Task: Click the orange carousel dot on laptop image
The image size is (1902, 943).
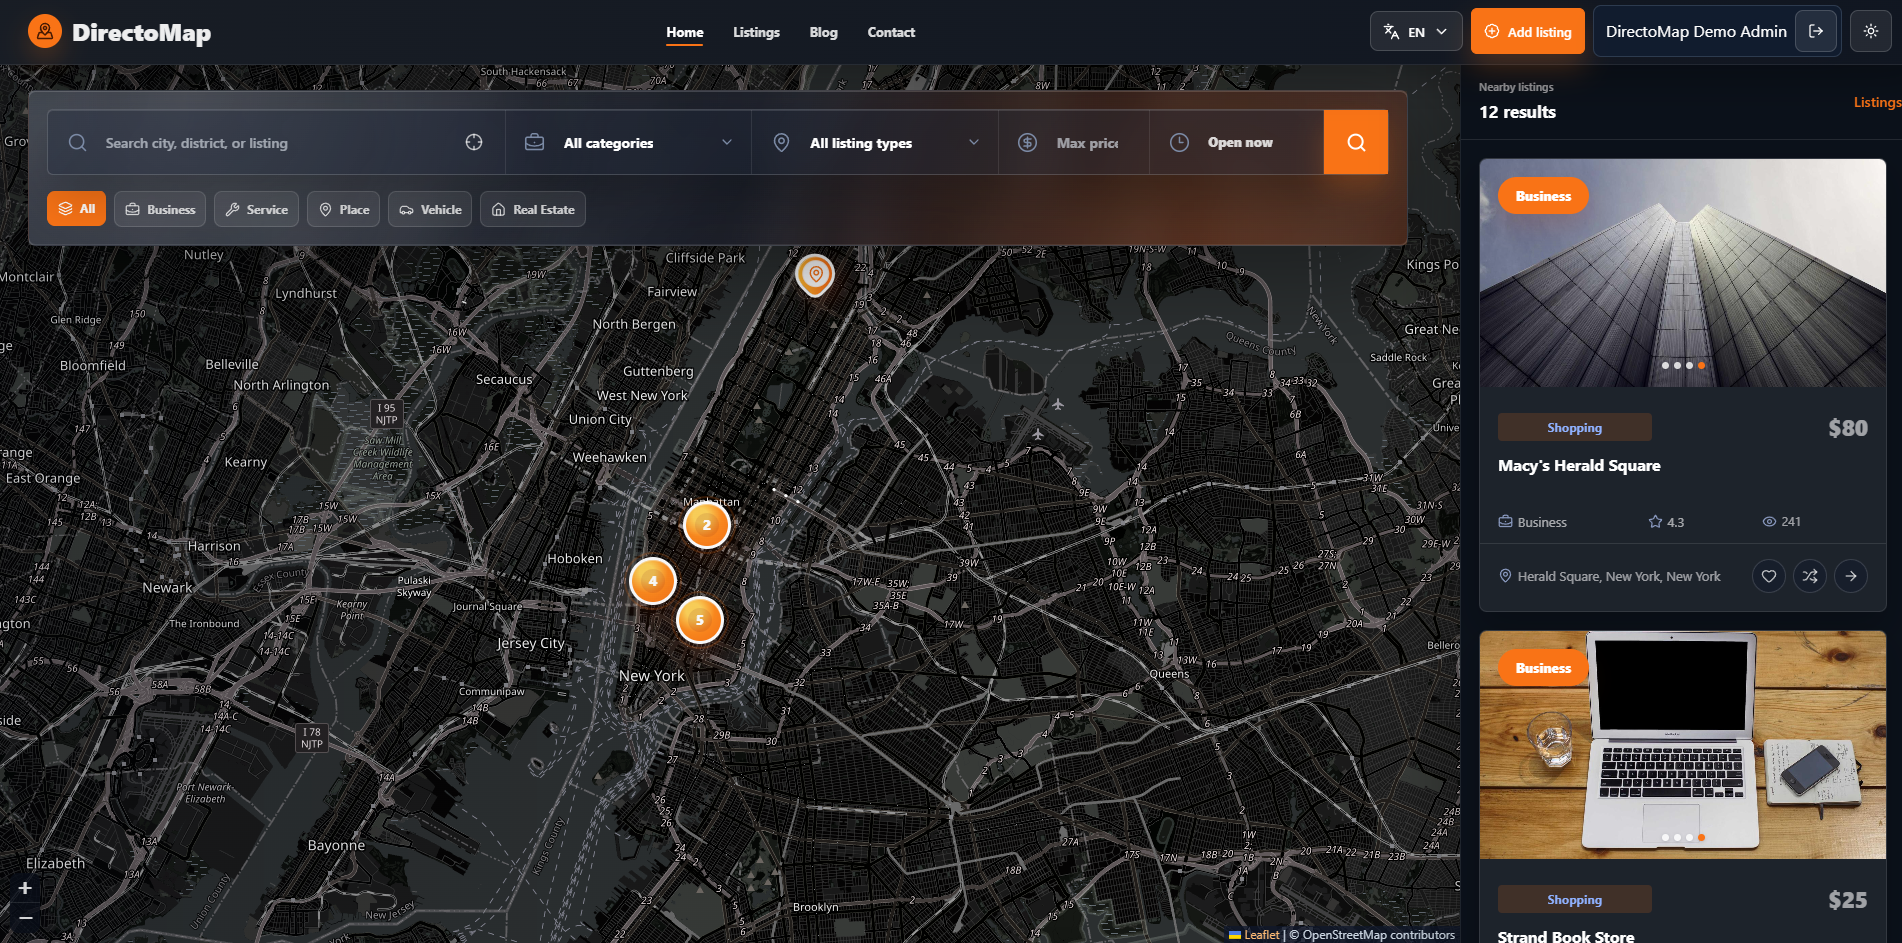Action: coord(1701,838)
